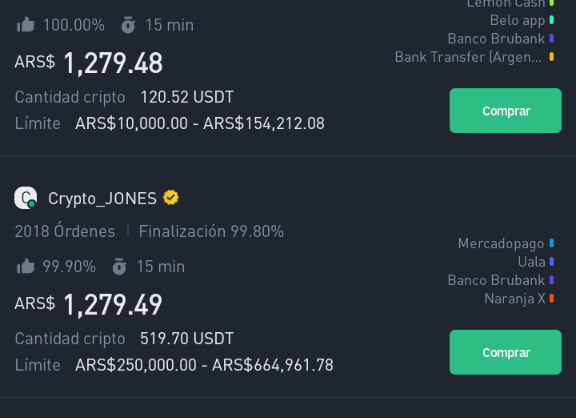
Task: Click the blue Mercadopago color marker
Action: pyautogui.click(x=551, y=243)
